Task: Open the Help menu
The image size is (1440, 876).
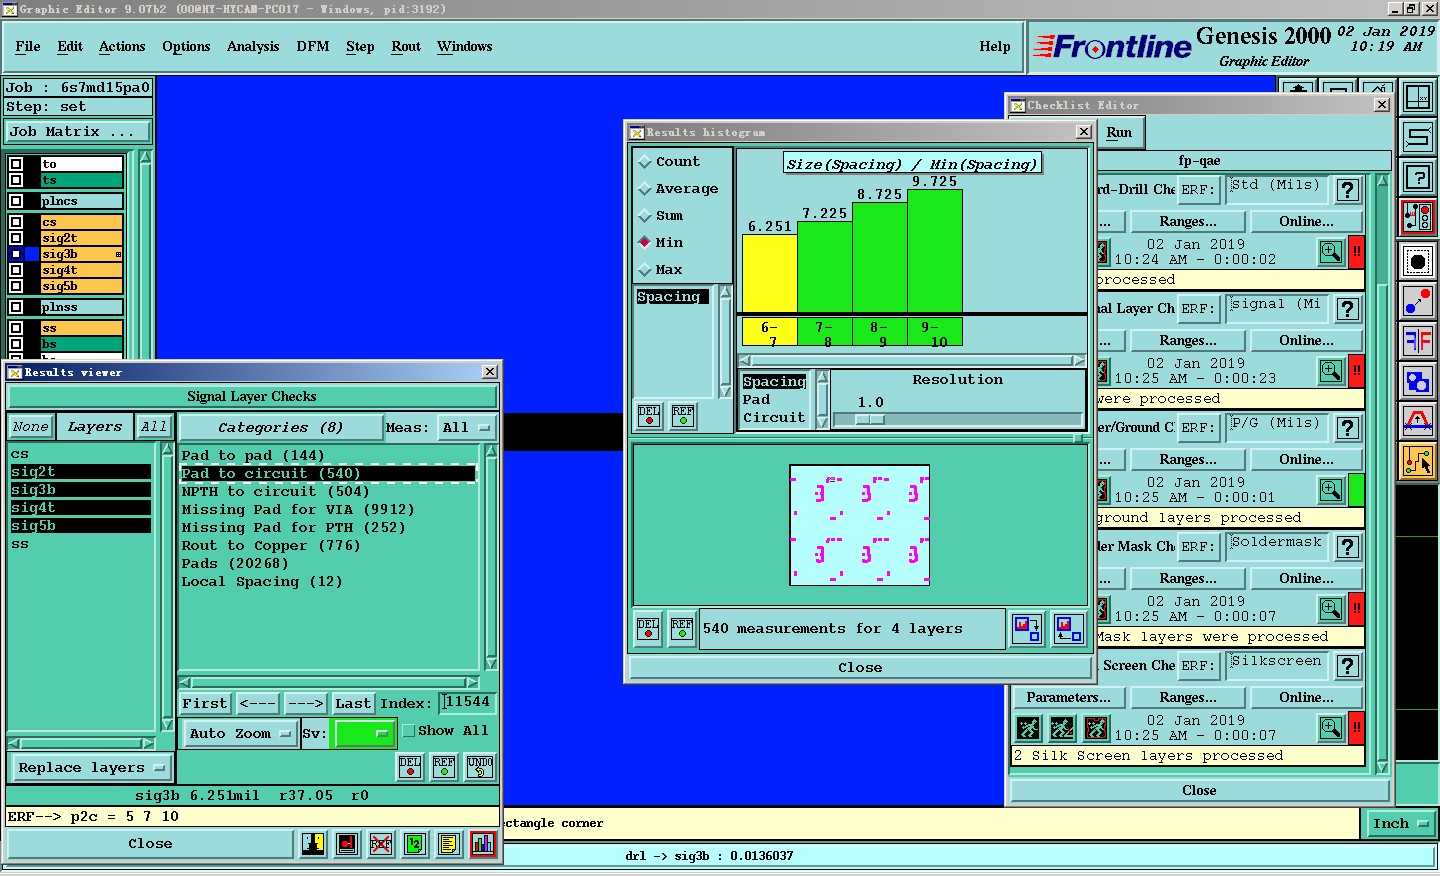Action: coord(995,47)
